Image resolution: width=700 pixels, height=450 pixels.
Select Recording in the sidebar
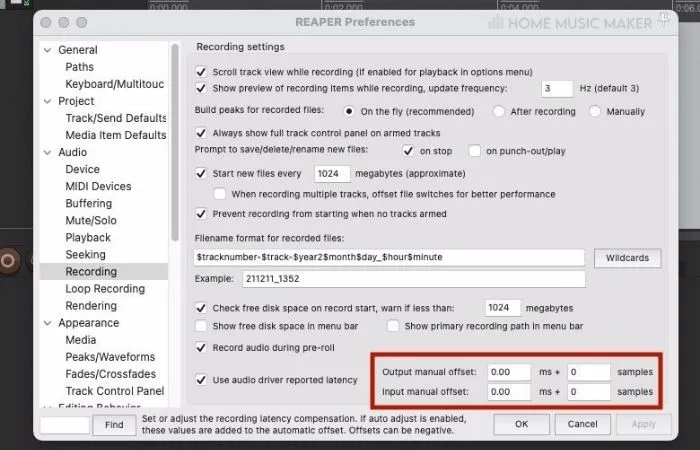91,271
